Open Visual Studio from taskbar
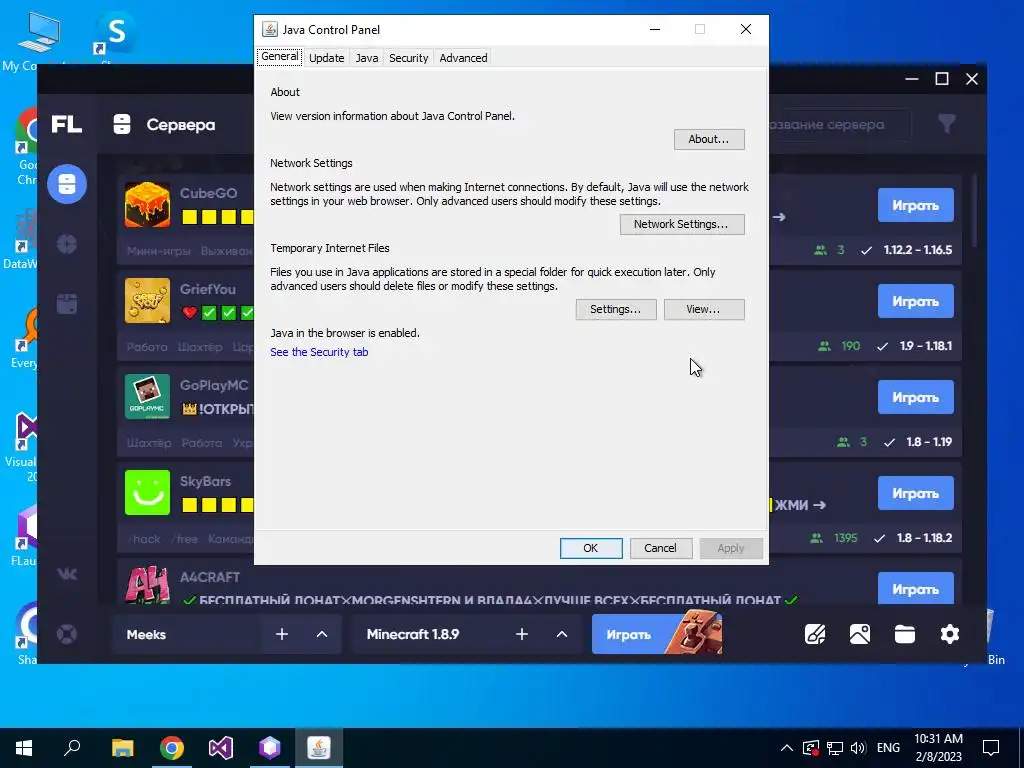The width and height of the screenshot is (1024, 768). (221, 748)
